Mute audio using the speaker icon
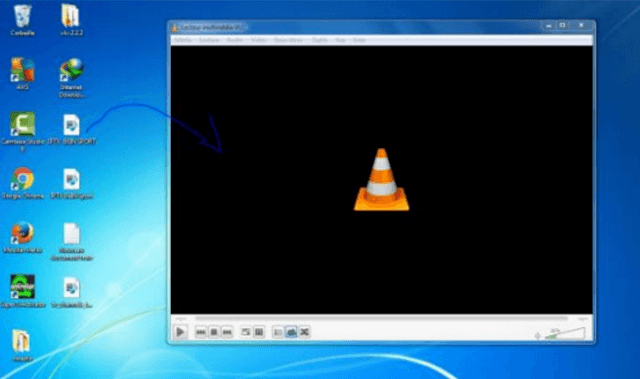Viewport: 640px width, 379px height. tap(538, 336)
